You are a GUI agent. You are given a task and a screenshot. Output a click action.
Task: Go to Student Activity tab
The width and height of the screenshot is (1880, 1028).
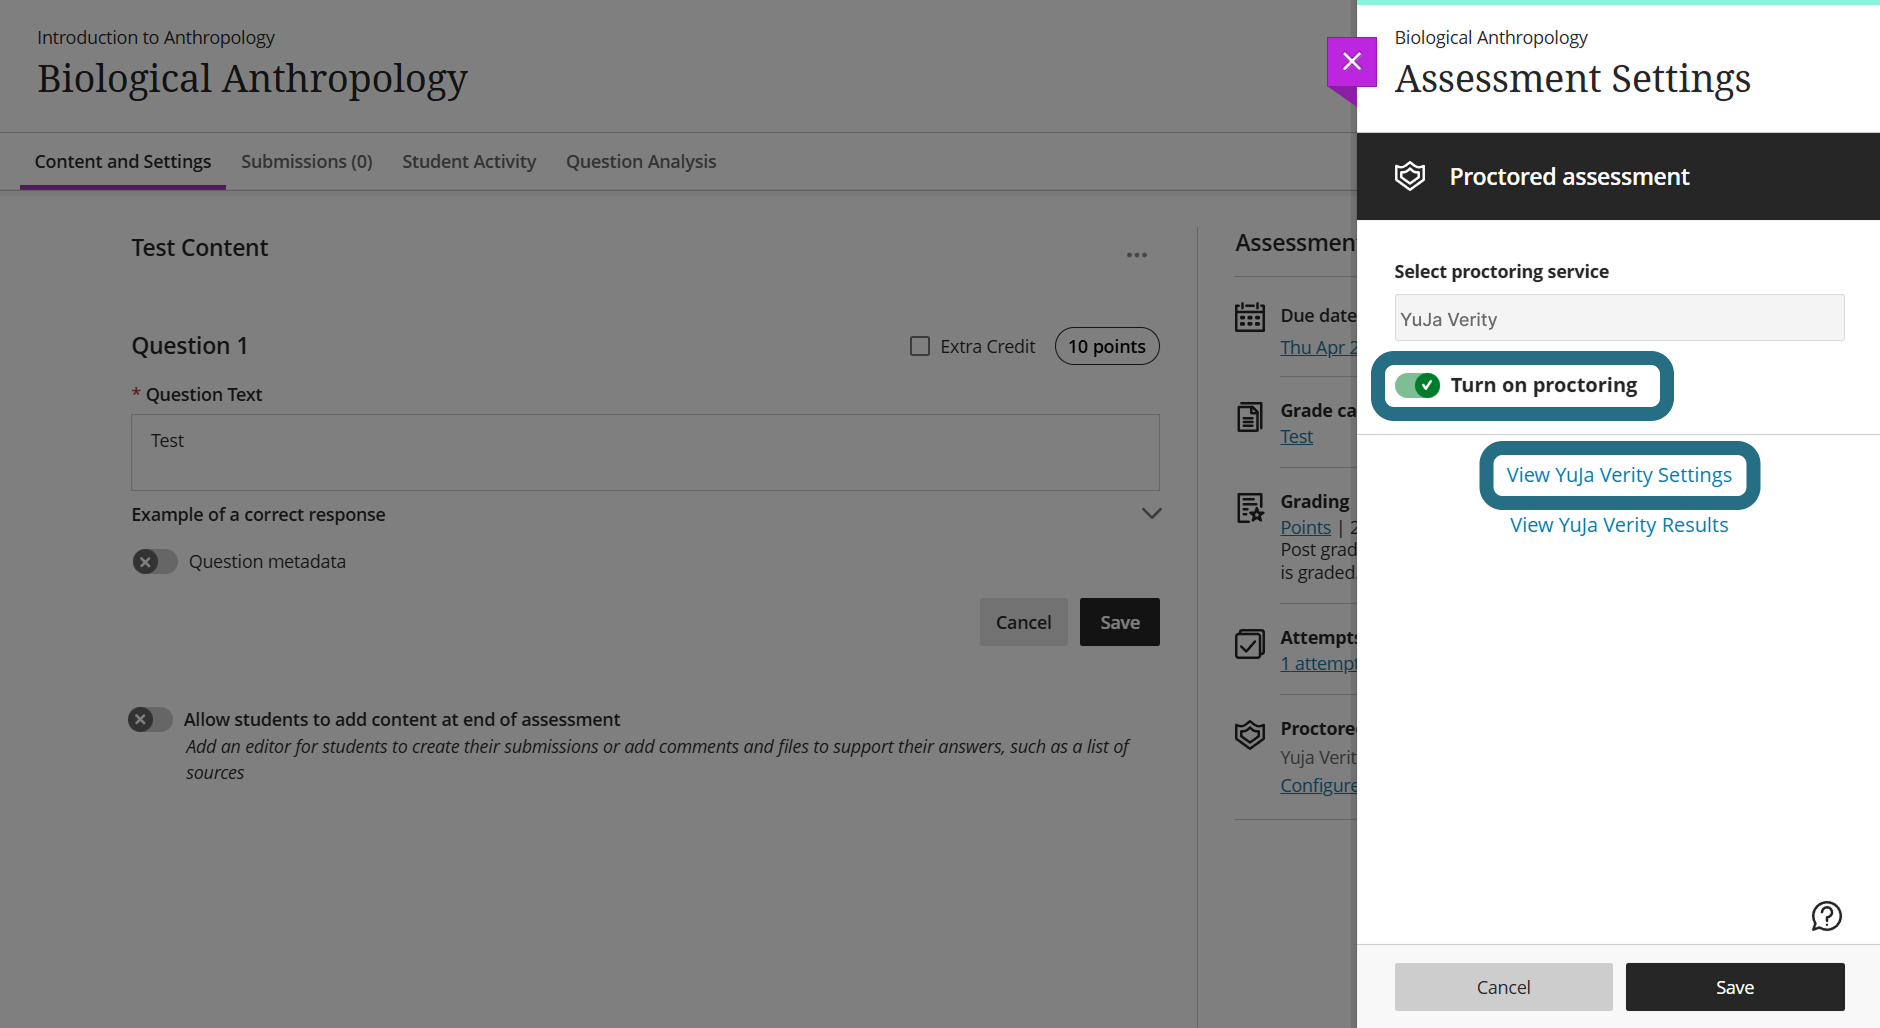(469, 161)
